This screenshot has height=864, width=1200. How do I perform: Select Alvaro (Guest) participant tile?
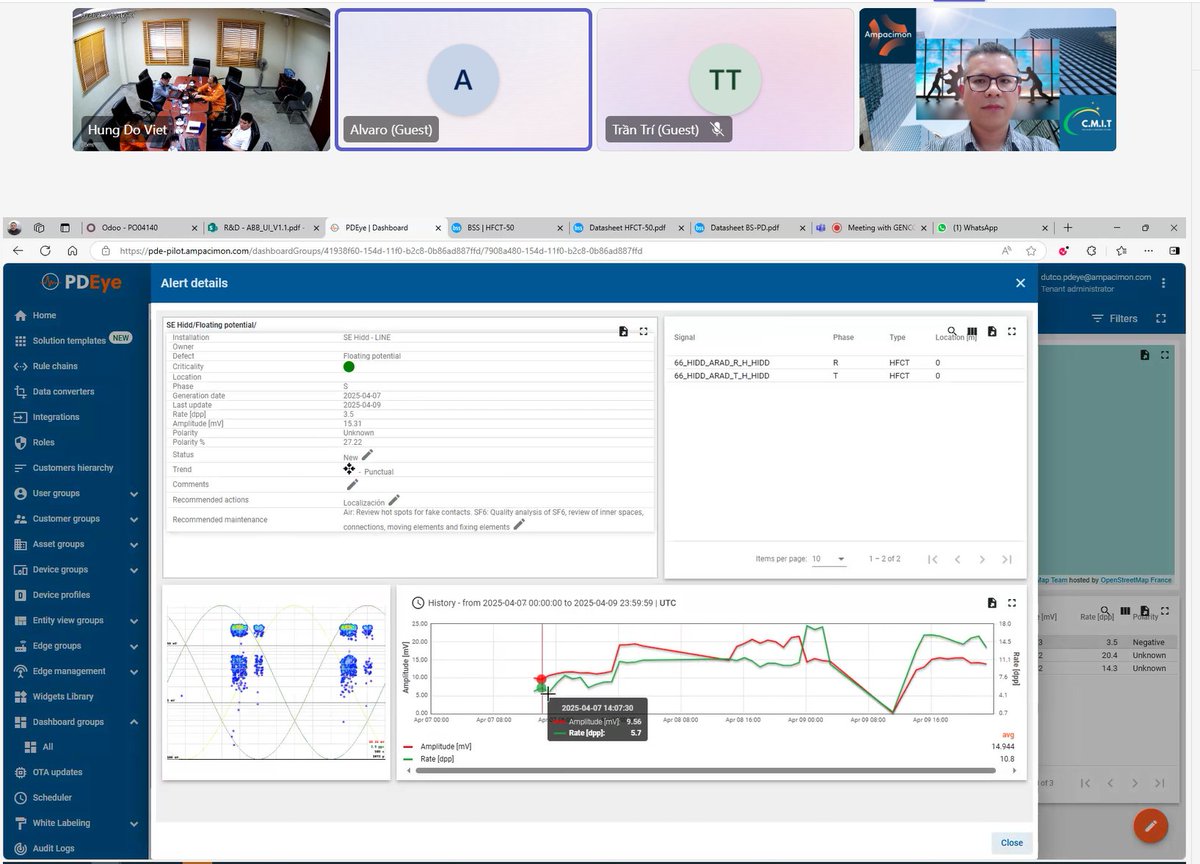coord(463,80)
